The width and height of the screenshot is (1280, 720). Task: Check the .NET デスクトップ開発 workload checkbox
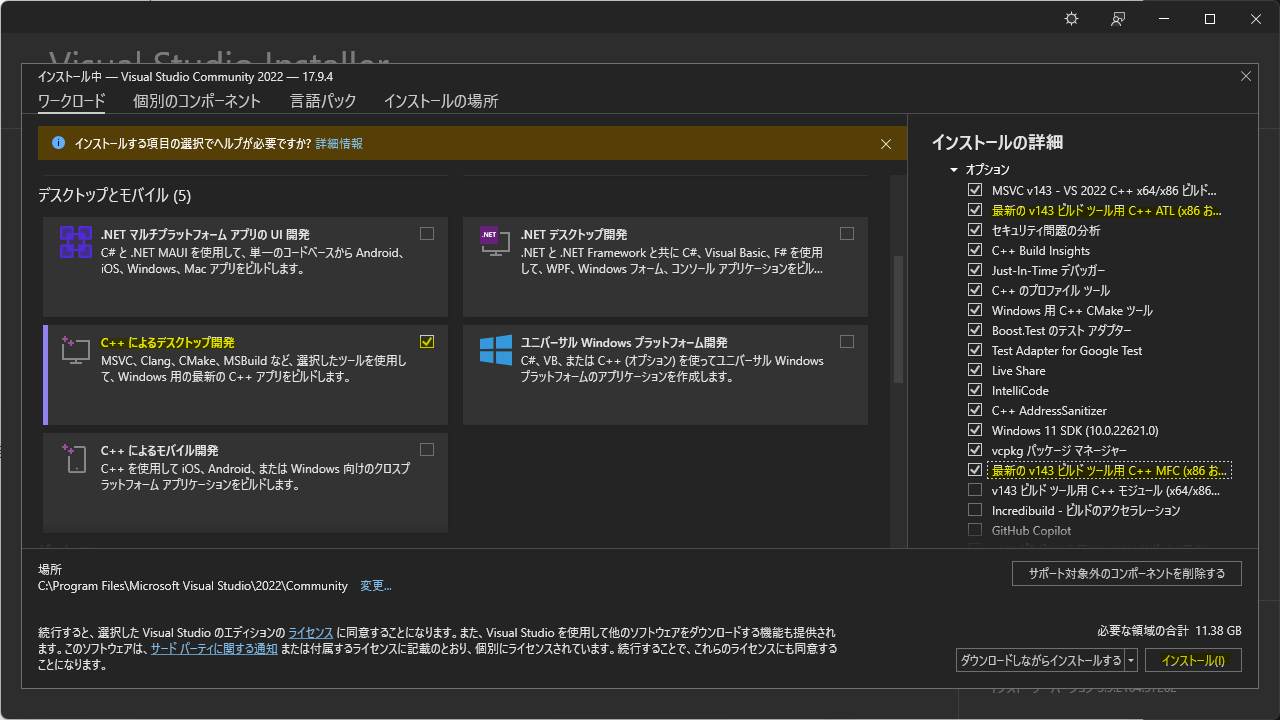click(x=847, y=233)
